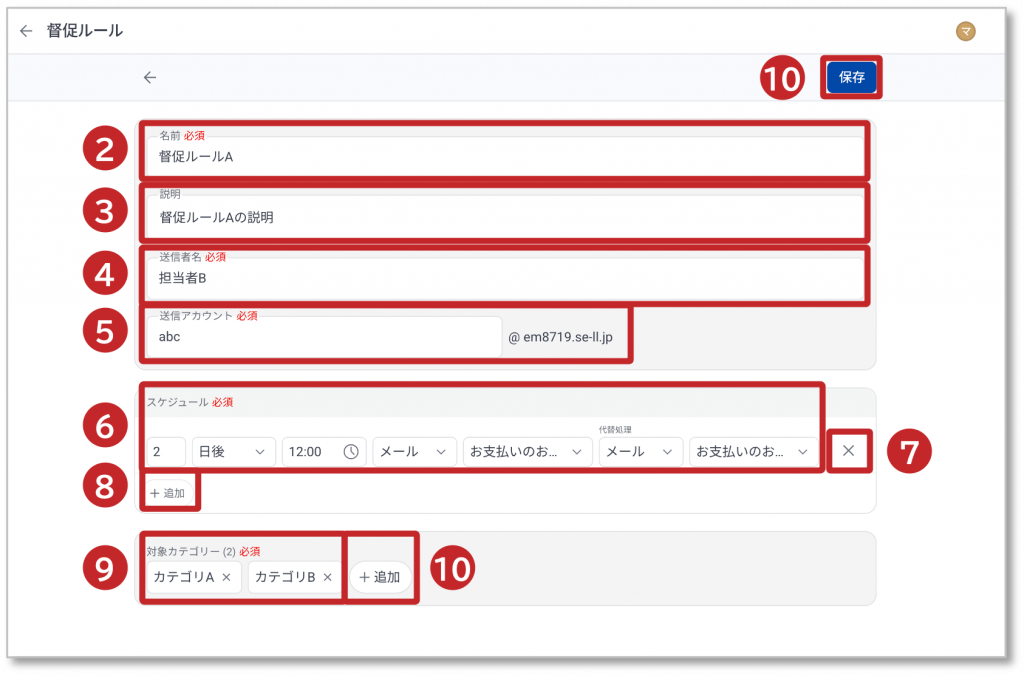Image resolution: width=1024 pixels, height=676 pixels.
Task: Click the clock icon in the 12:00 time field
Action: click(351, 452)
